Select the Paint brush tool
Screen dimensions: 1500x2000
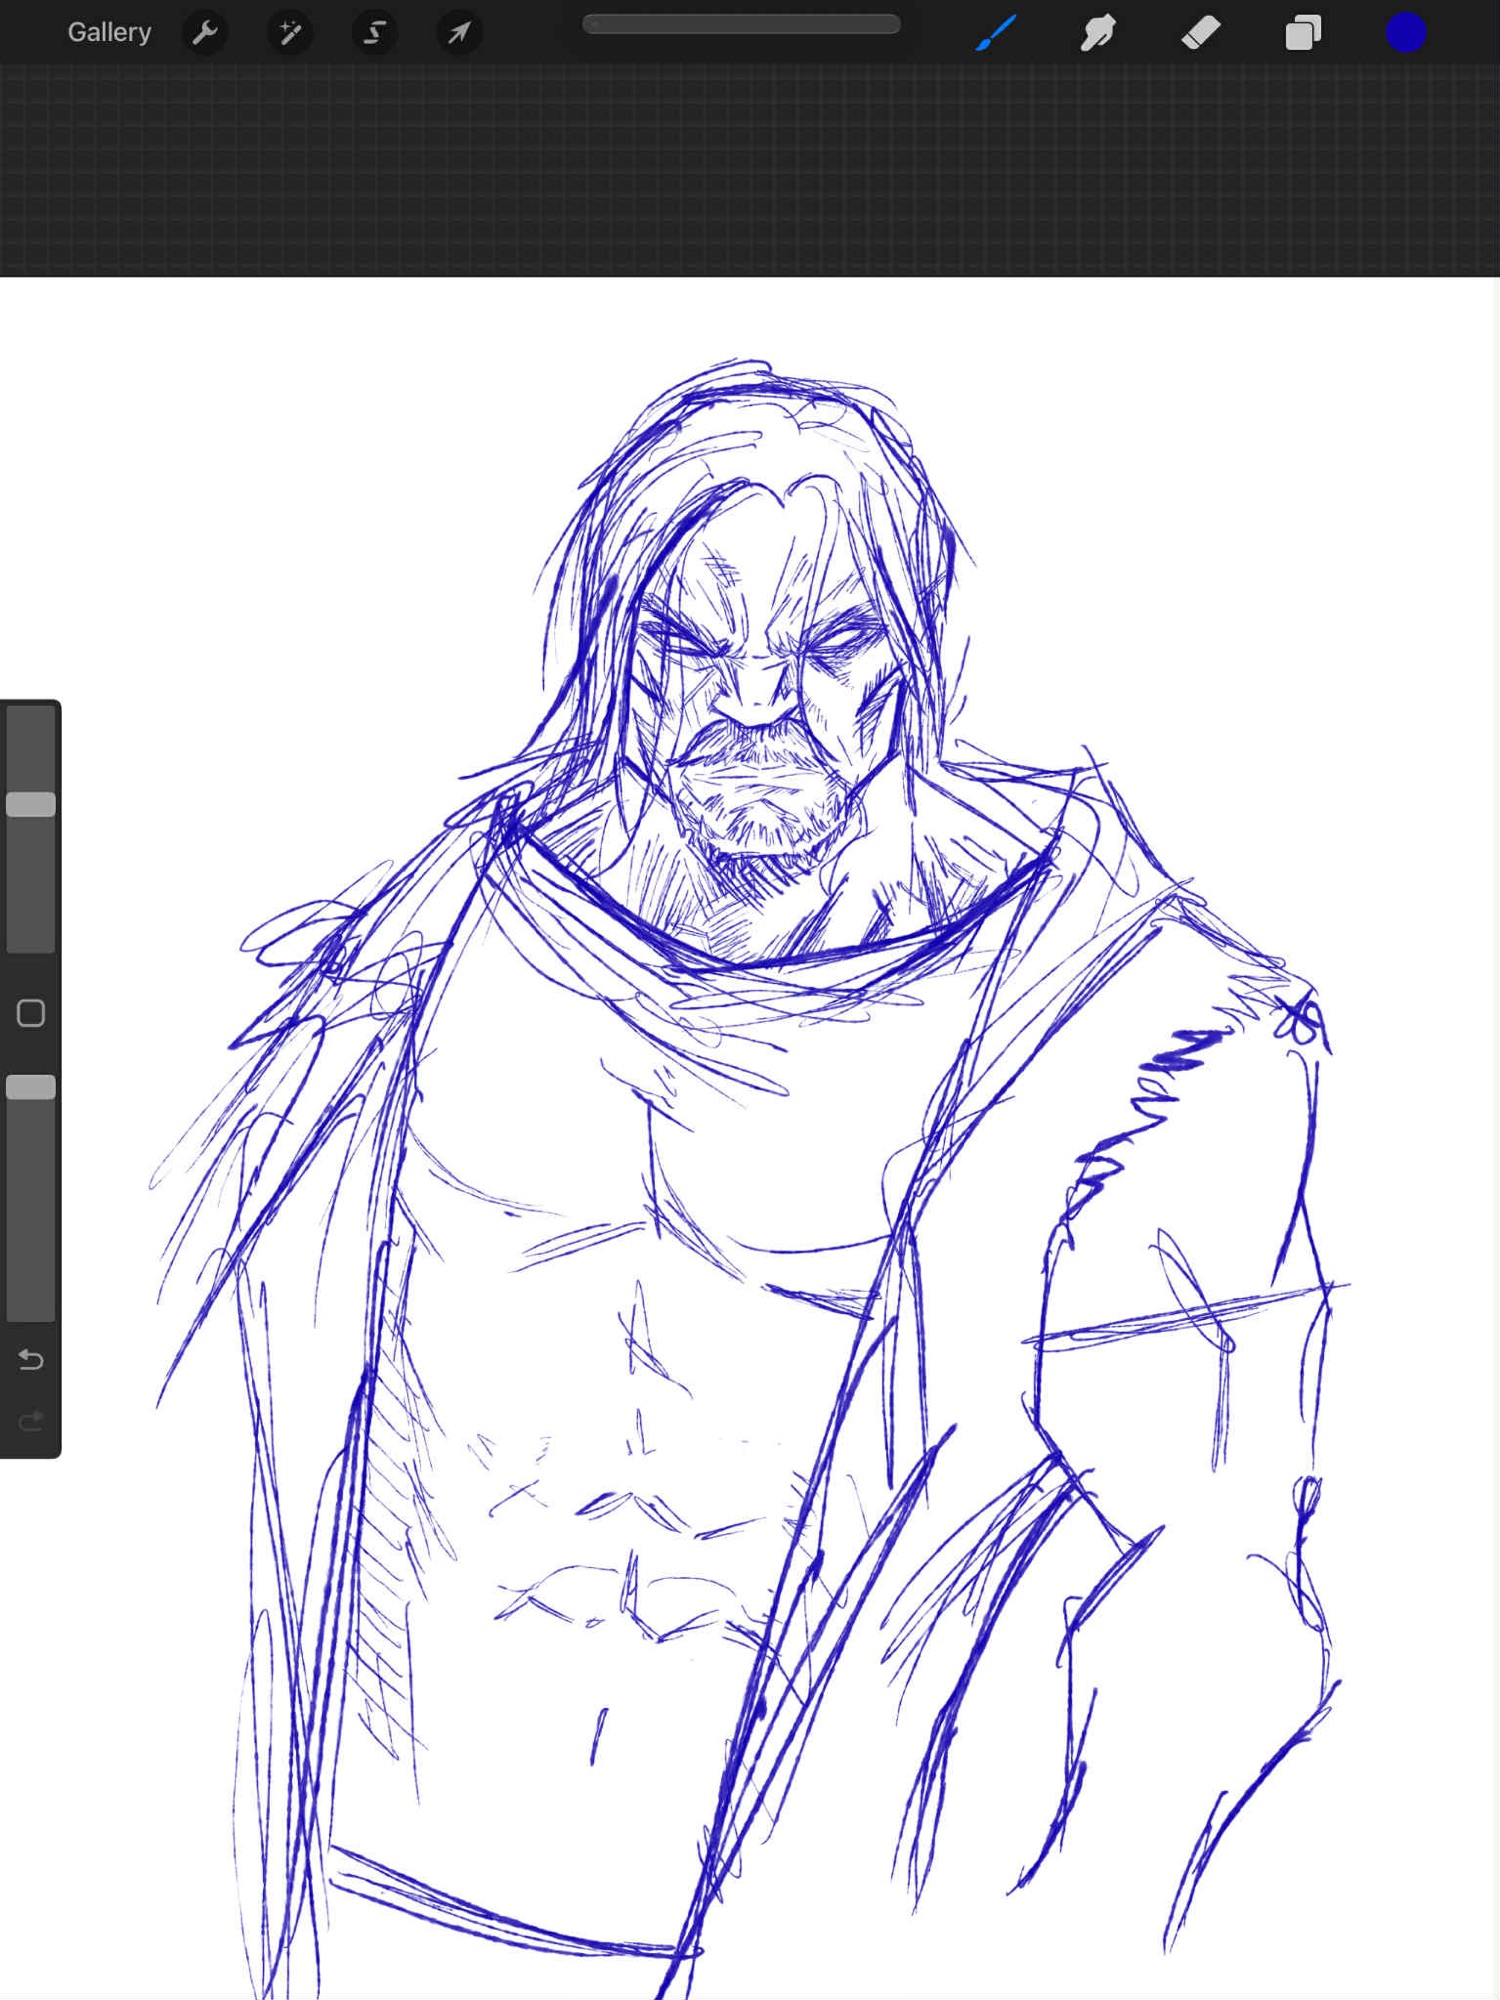[996, 33]
